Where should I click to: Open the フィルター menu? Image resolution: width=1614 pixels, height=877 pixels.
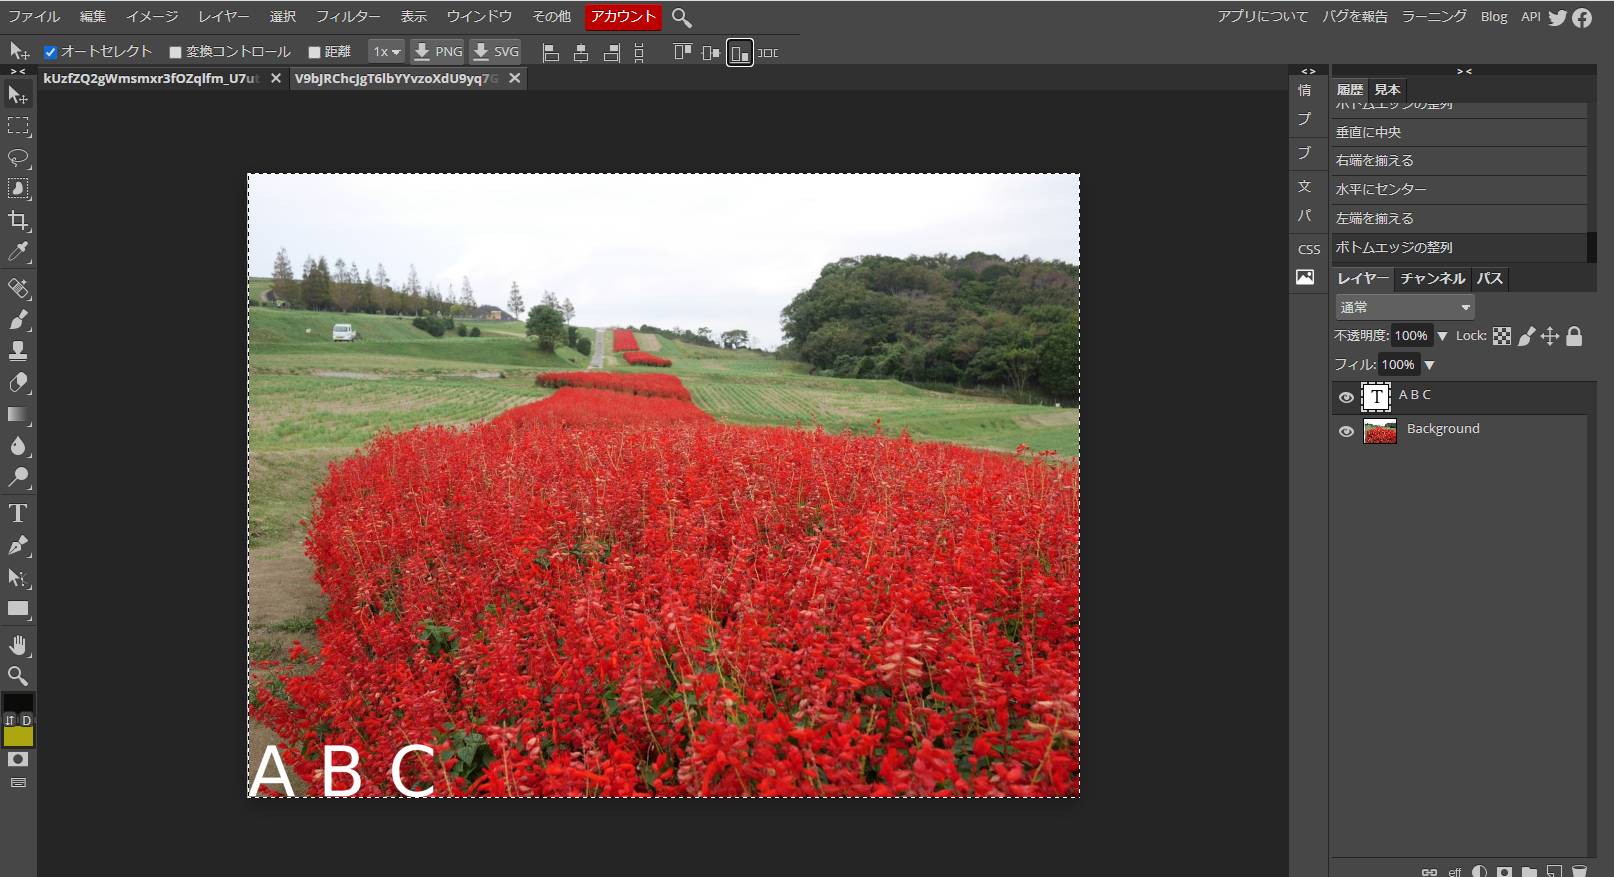(x=348, y=17)
